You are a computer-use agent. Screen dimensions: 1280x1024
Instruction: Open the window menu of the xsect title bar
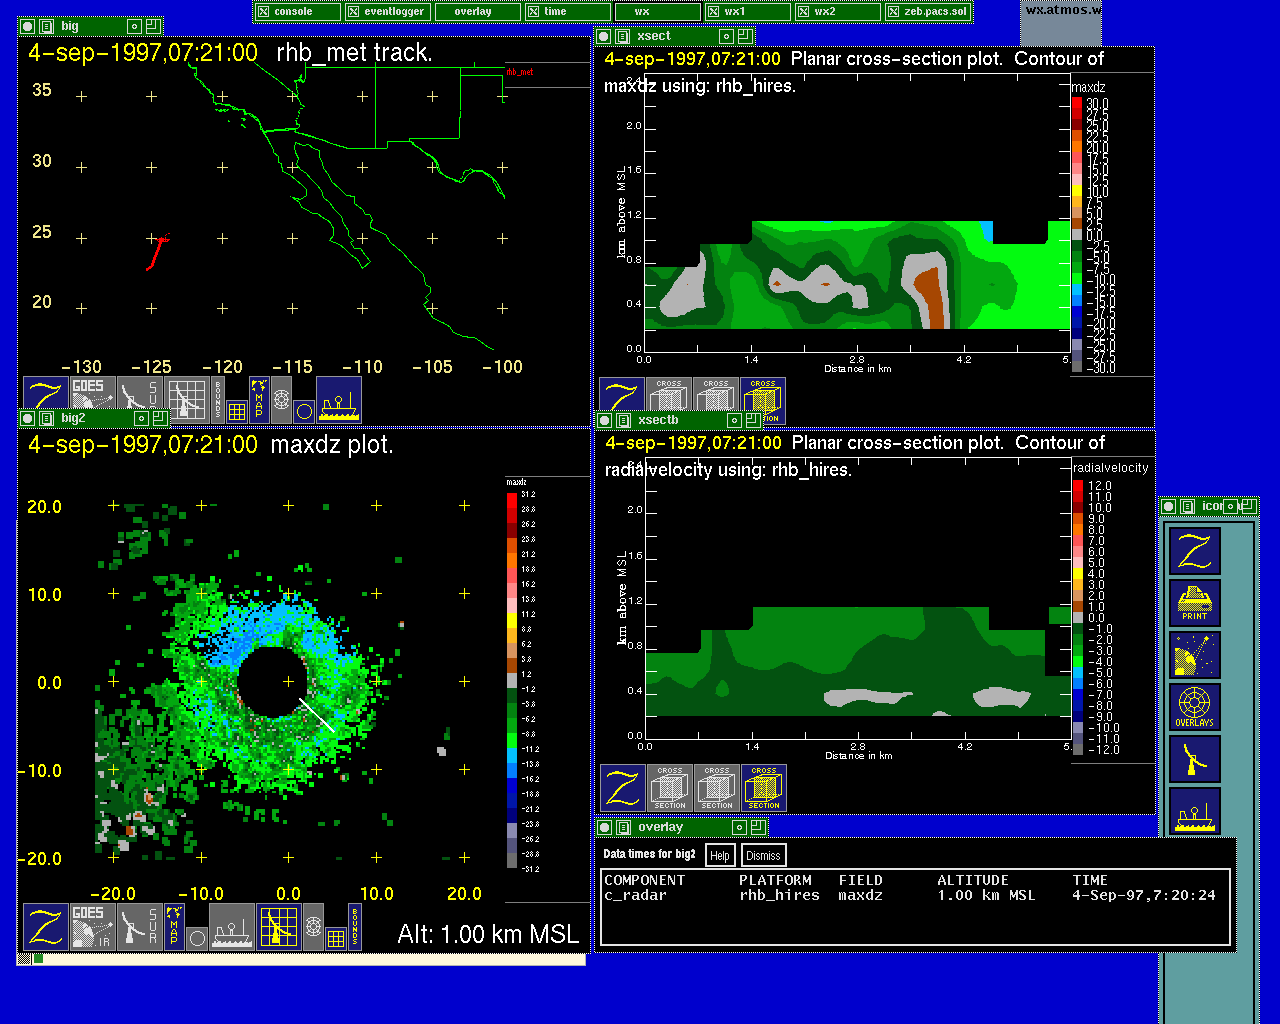coord(624,36)
